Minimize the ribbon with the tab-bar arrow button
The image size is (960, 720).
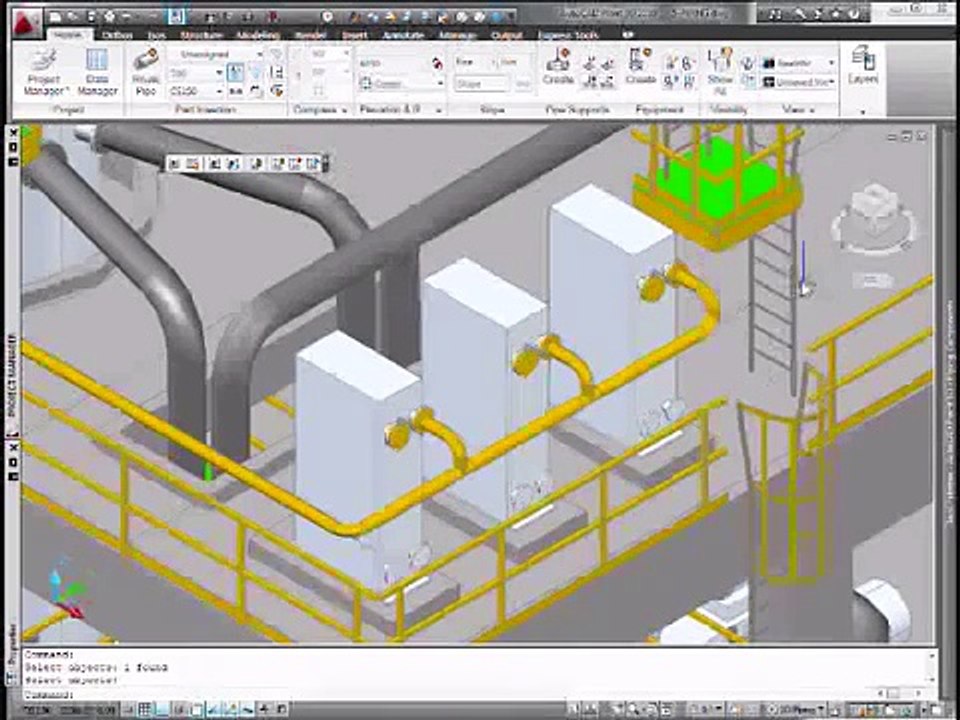tap(628, 35)
